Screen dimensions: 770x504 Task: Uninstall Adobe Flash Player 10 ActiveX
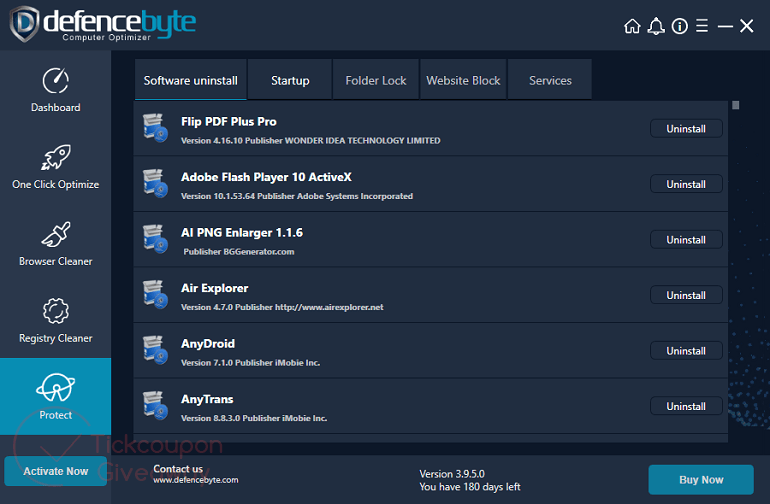686,184
